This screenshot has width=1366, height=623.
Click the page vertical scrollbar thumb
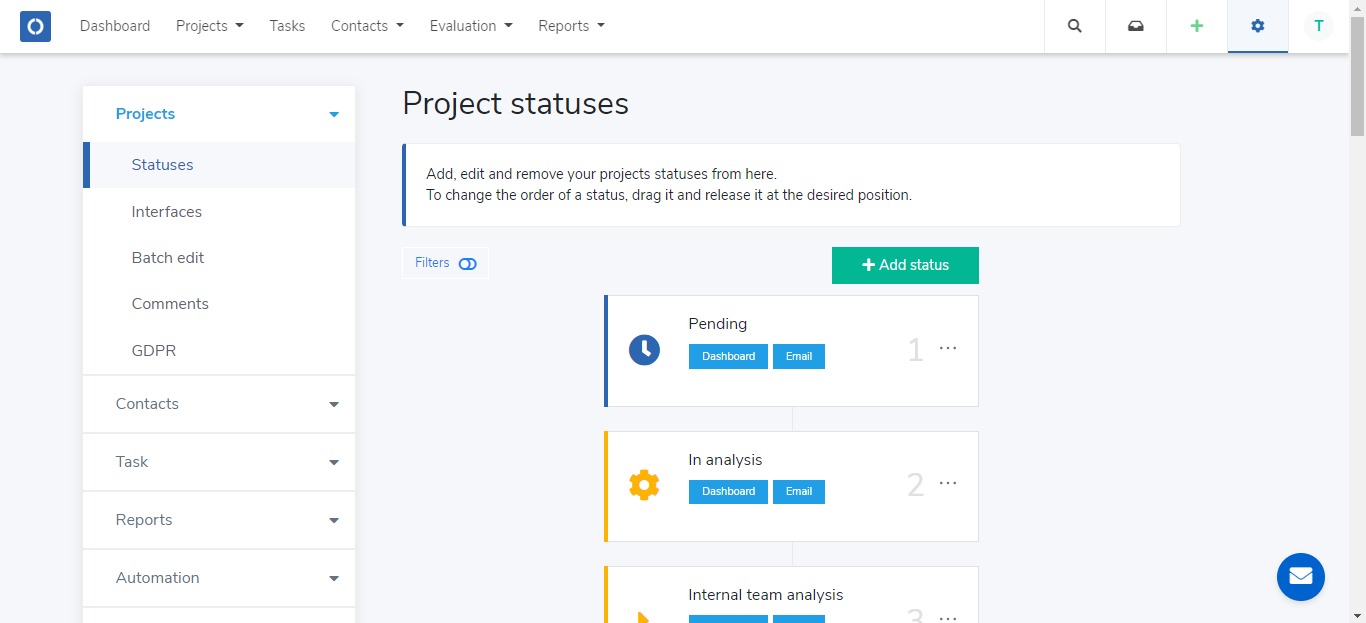1358,75
